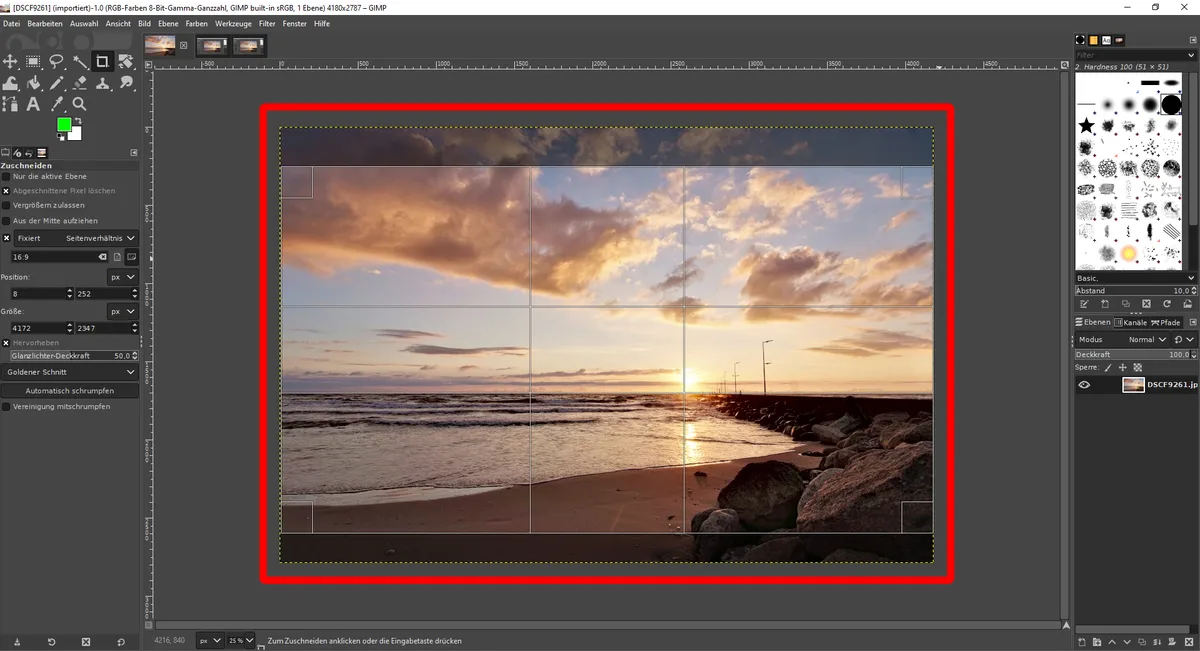
Task: Open the Farben menu
Action: [x=197, y=23]
